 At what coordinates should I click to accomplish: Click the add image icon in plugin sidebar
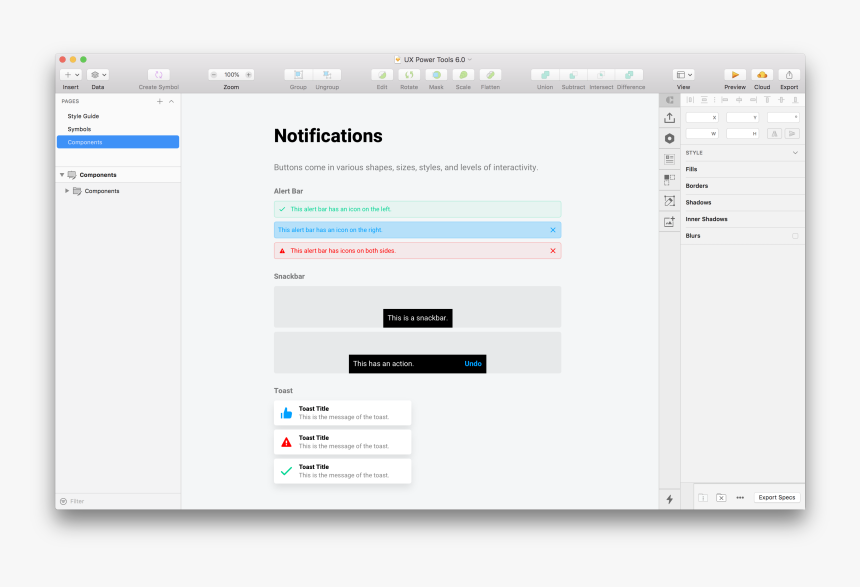(x=670, y=222)
